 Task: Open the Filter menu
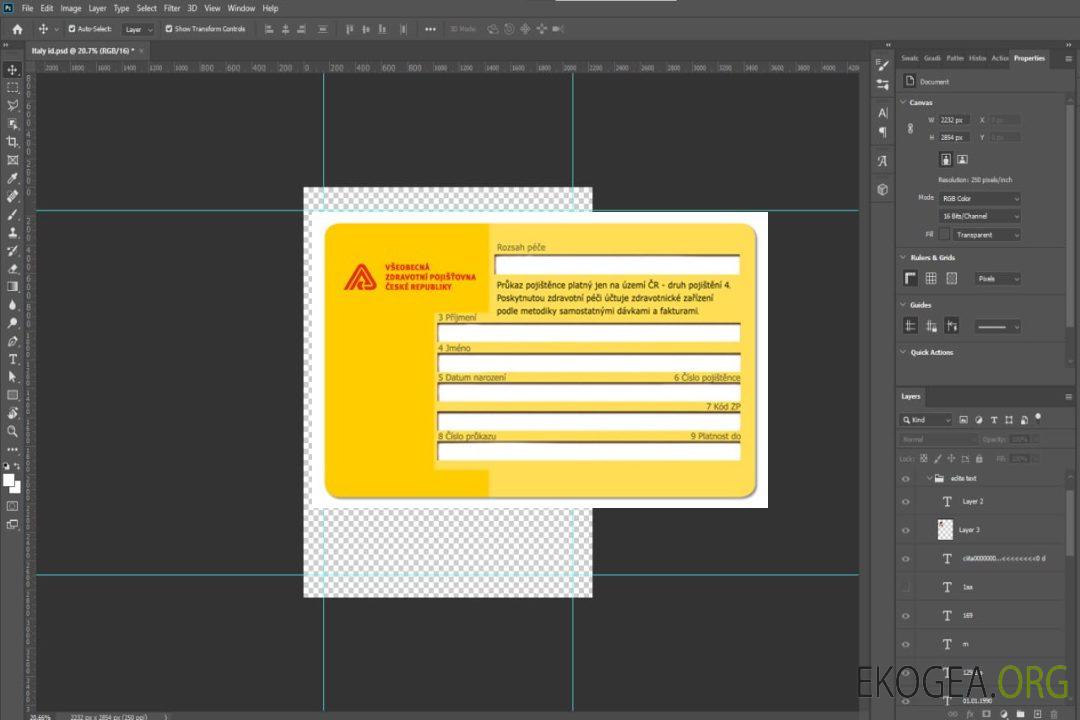pyautogui.click(x=172, y=8)
